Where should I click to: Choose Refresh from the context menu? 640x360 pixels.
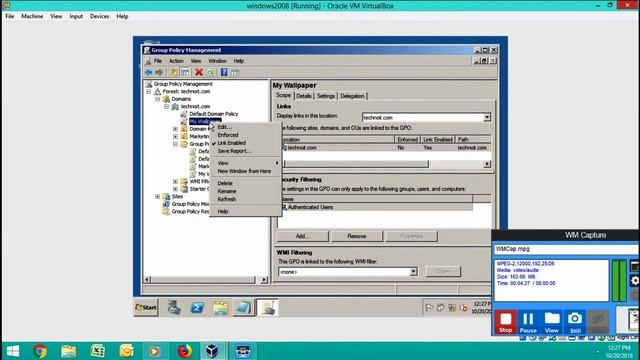(x=227, y=199)
